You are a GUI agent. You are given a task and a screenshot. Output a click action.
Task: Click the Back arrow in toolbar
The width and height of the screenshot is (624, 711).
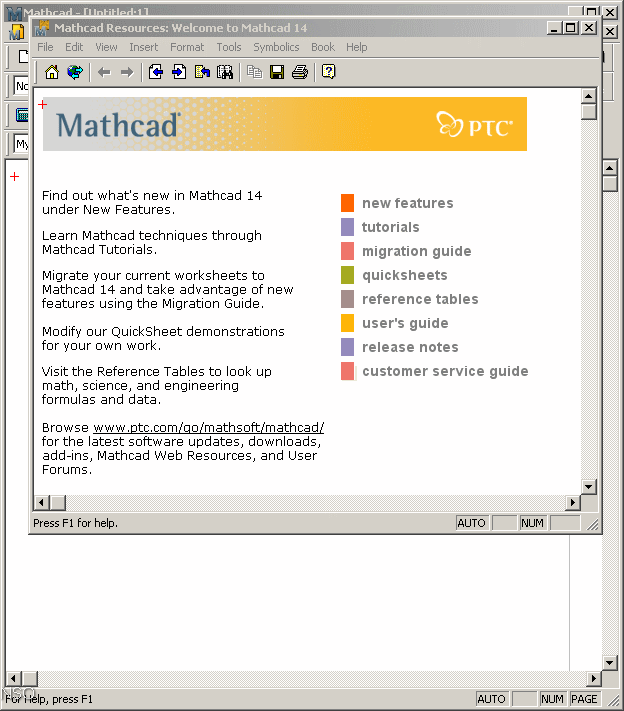pos(104,72)
